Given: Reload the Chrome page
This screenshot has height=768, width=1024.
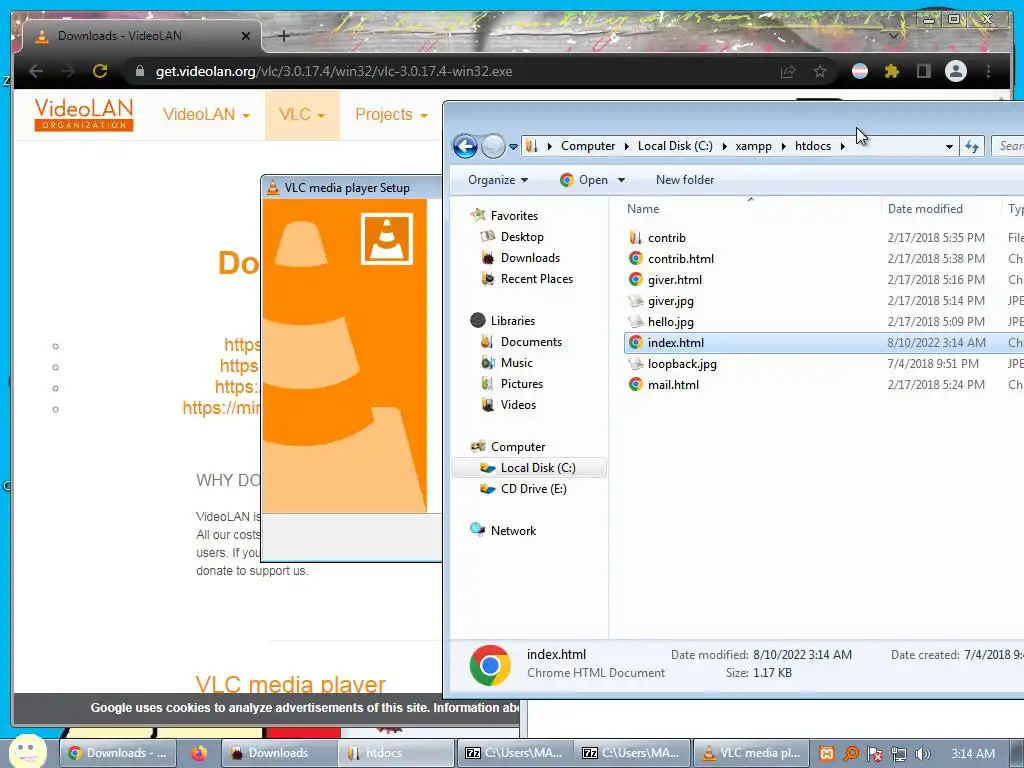Looking at the screenshot, I should click(100, 71).
